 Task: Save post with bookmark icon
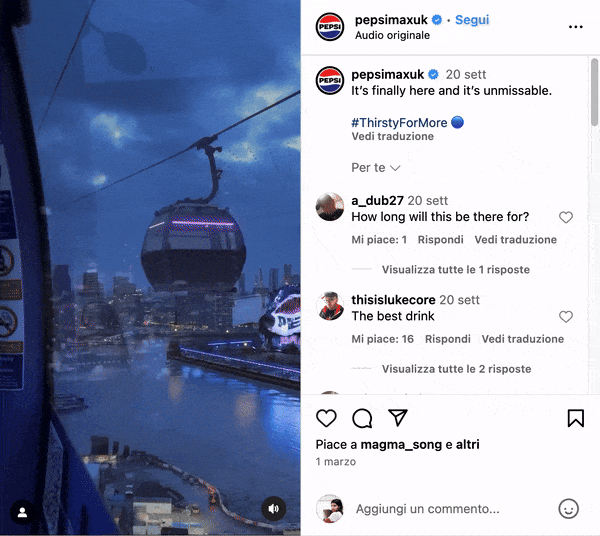(576, 418)
